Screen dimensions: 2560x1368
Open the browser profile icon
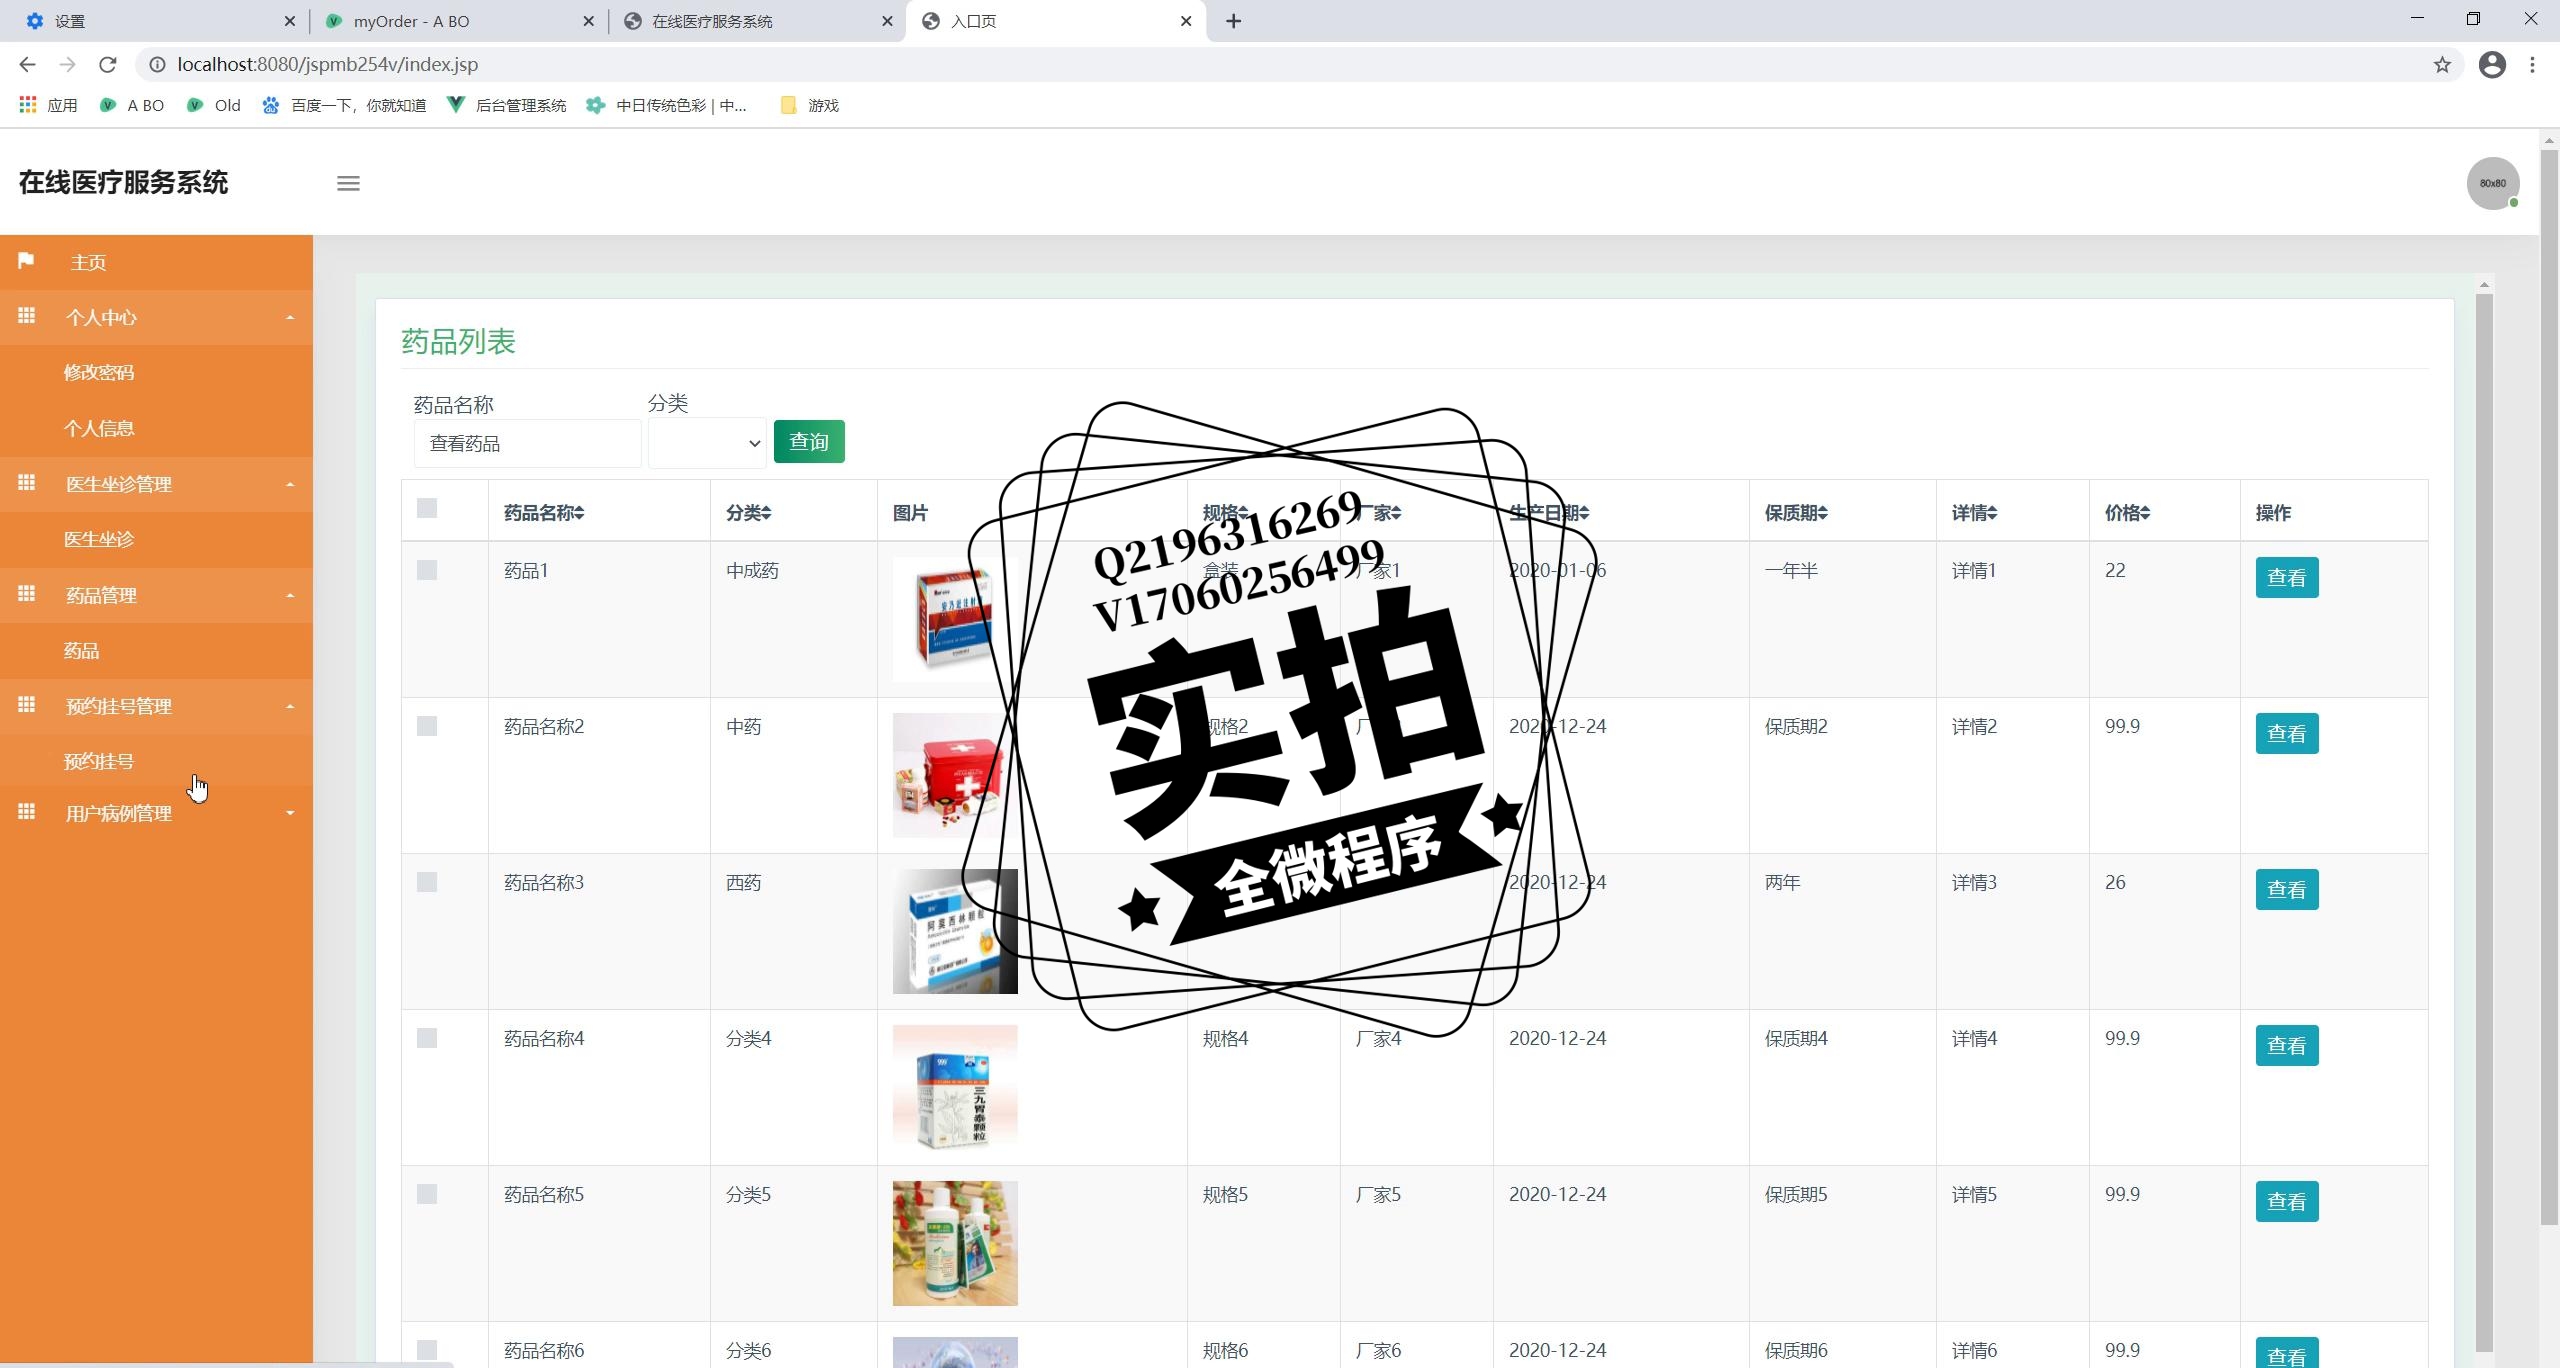[2492, 64]
